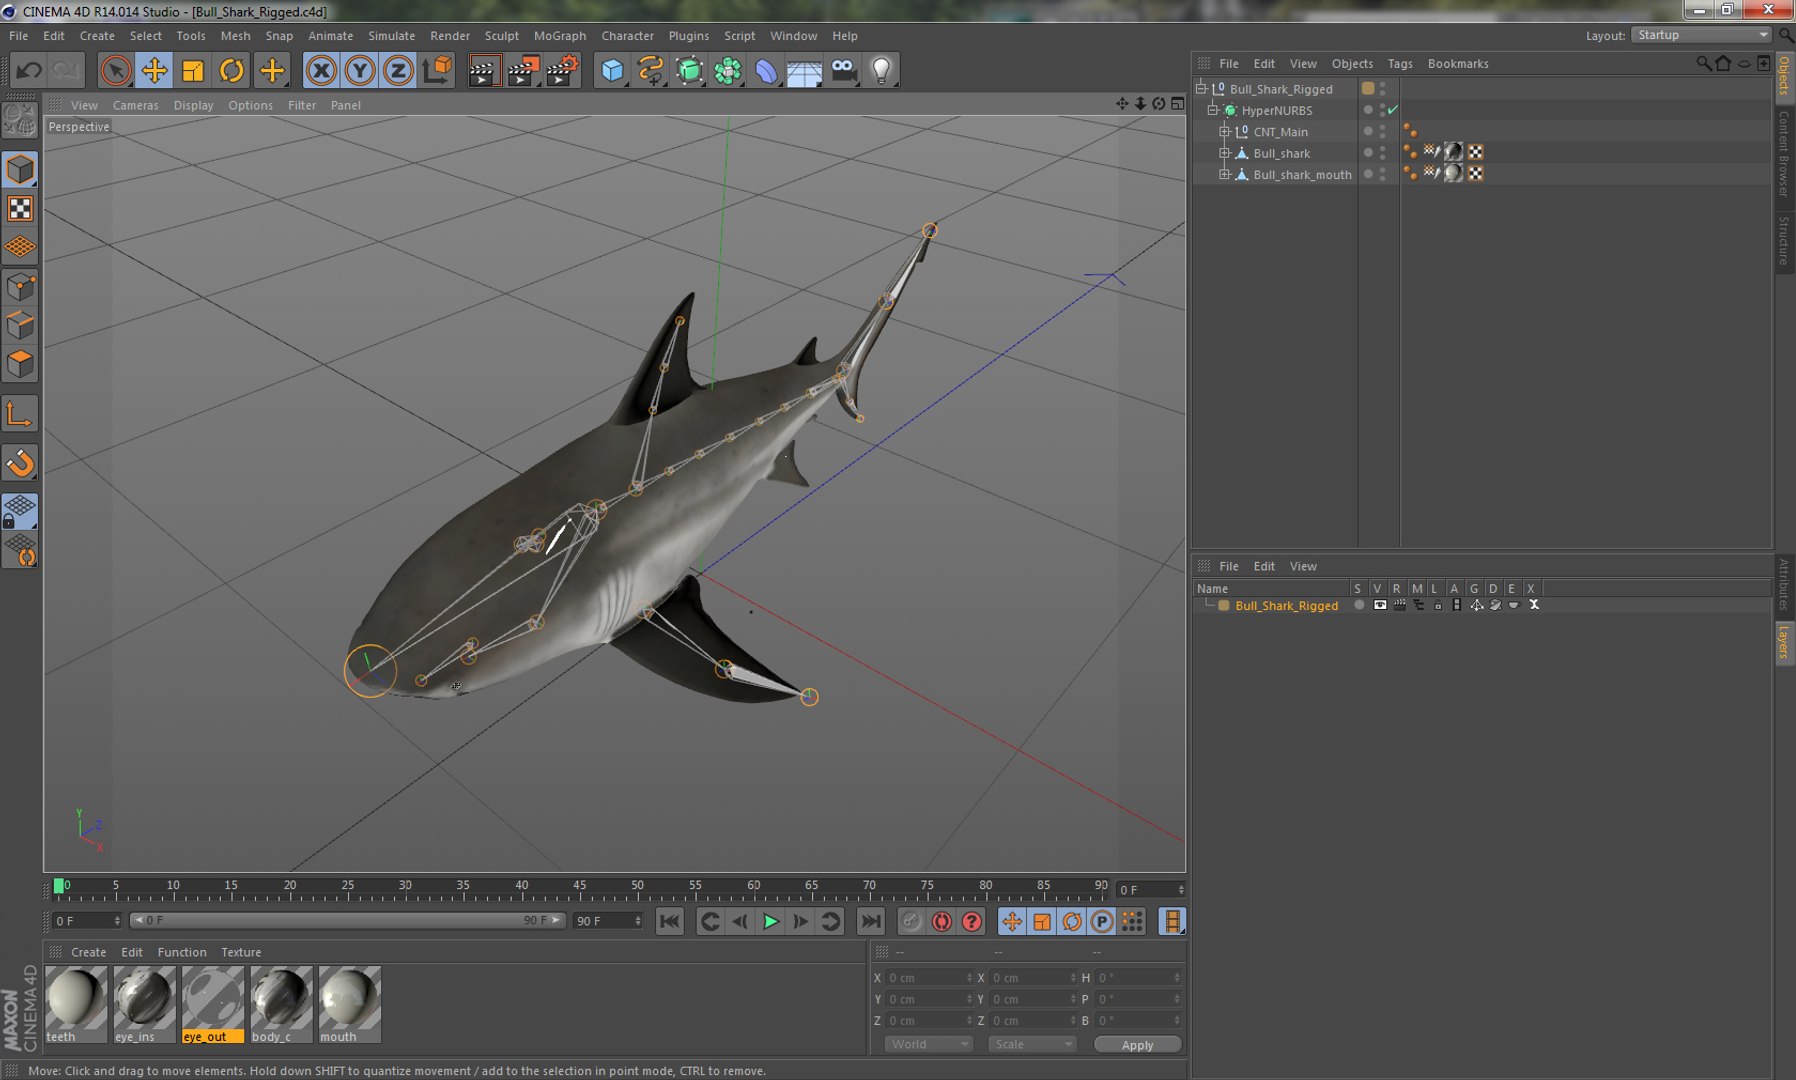Select the eye_out material

click(x=212, y=1004)
